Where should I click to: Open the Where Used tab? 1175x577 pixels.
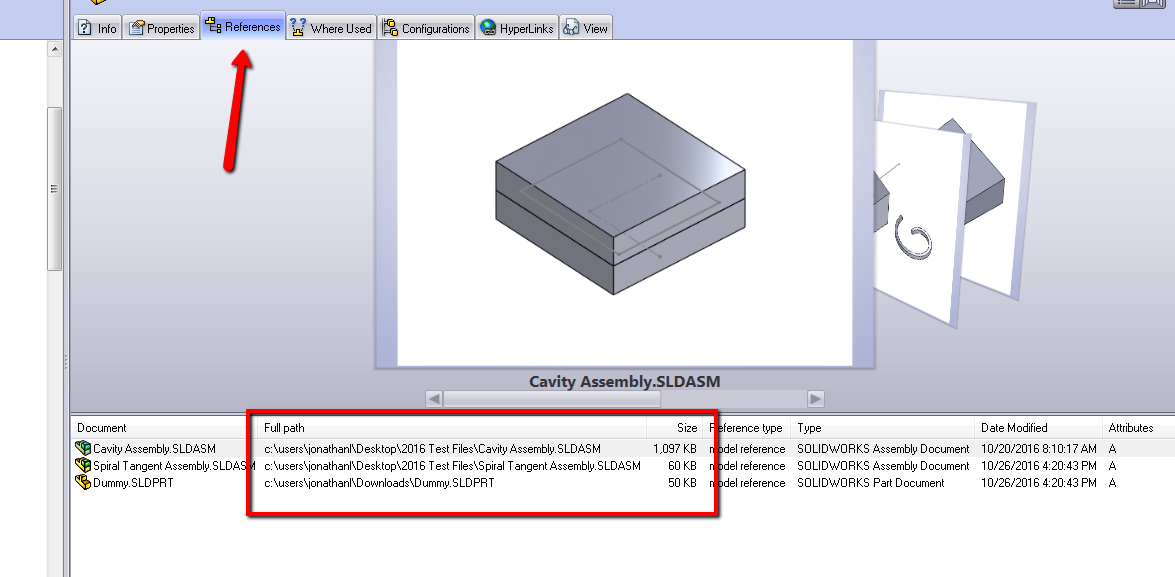click(331, 28)
